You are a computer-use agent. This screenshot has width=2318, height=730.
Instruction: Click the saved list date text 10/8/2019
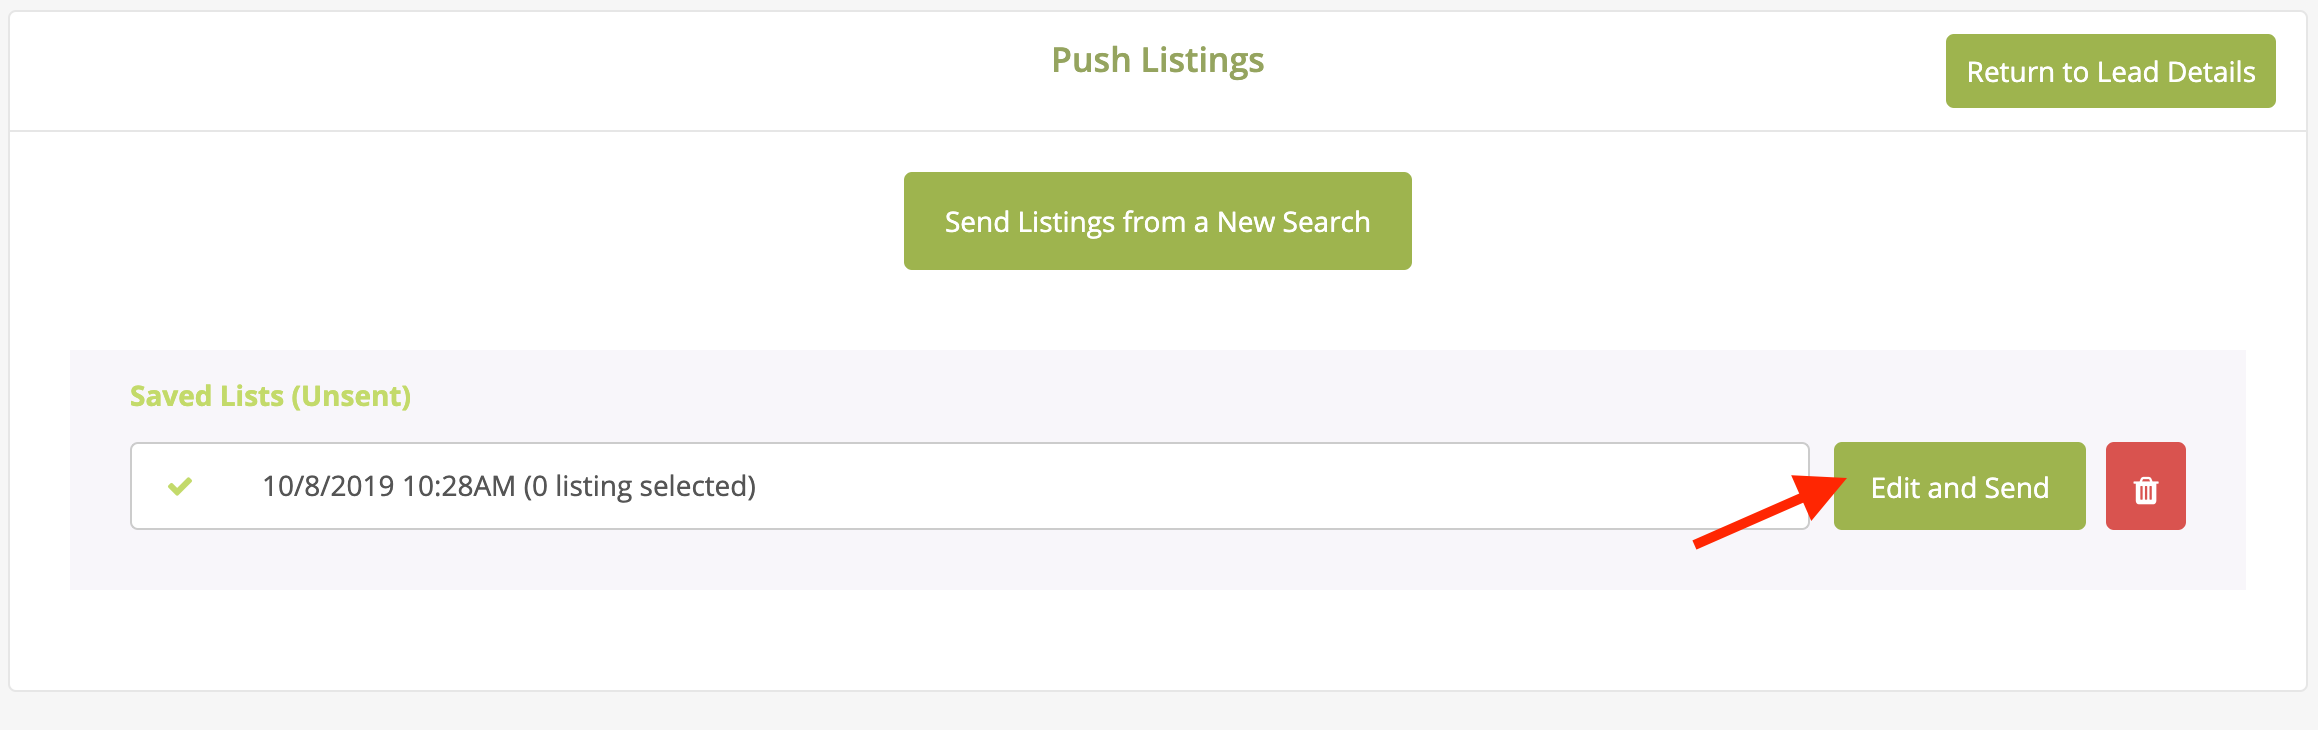pos(328,487)
